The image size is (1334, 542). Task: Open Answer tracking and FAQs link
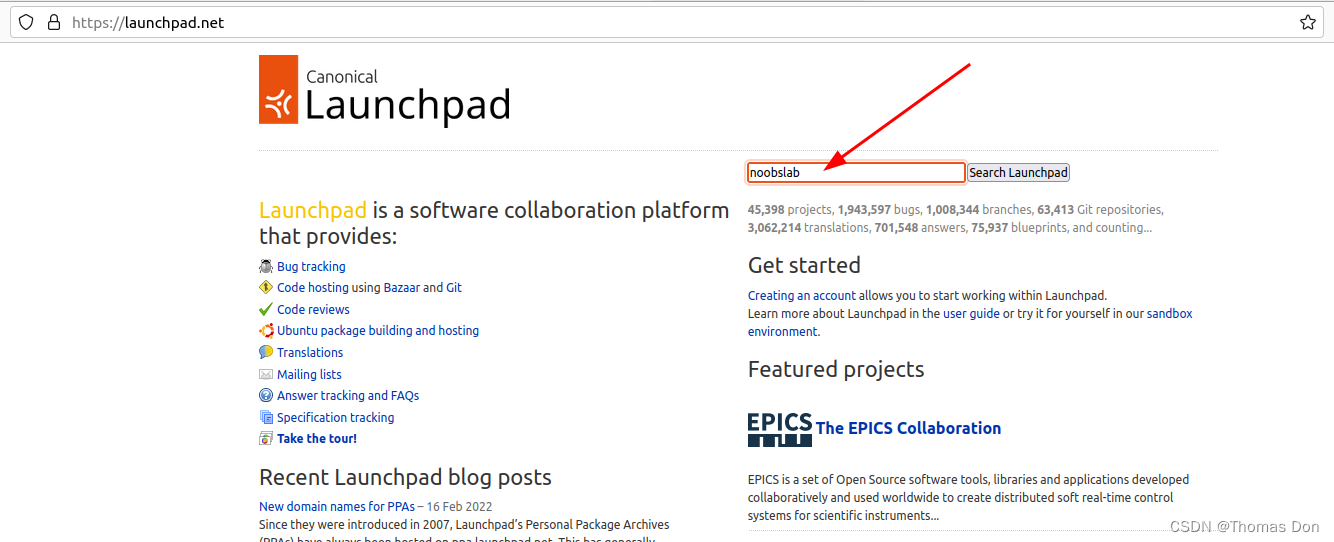348,395
